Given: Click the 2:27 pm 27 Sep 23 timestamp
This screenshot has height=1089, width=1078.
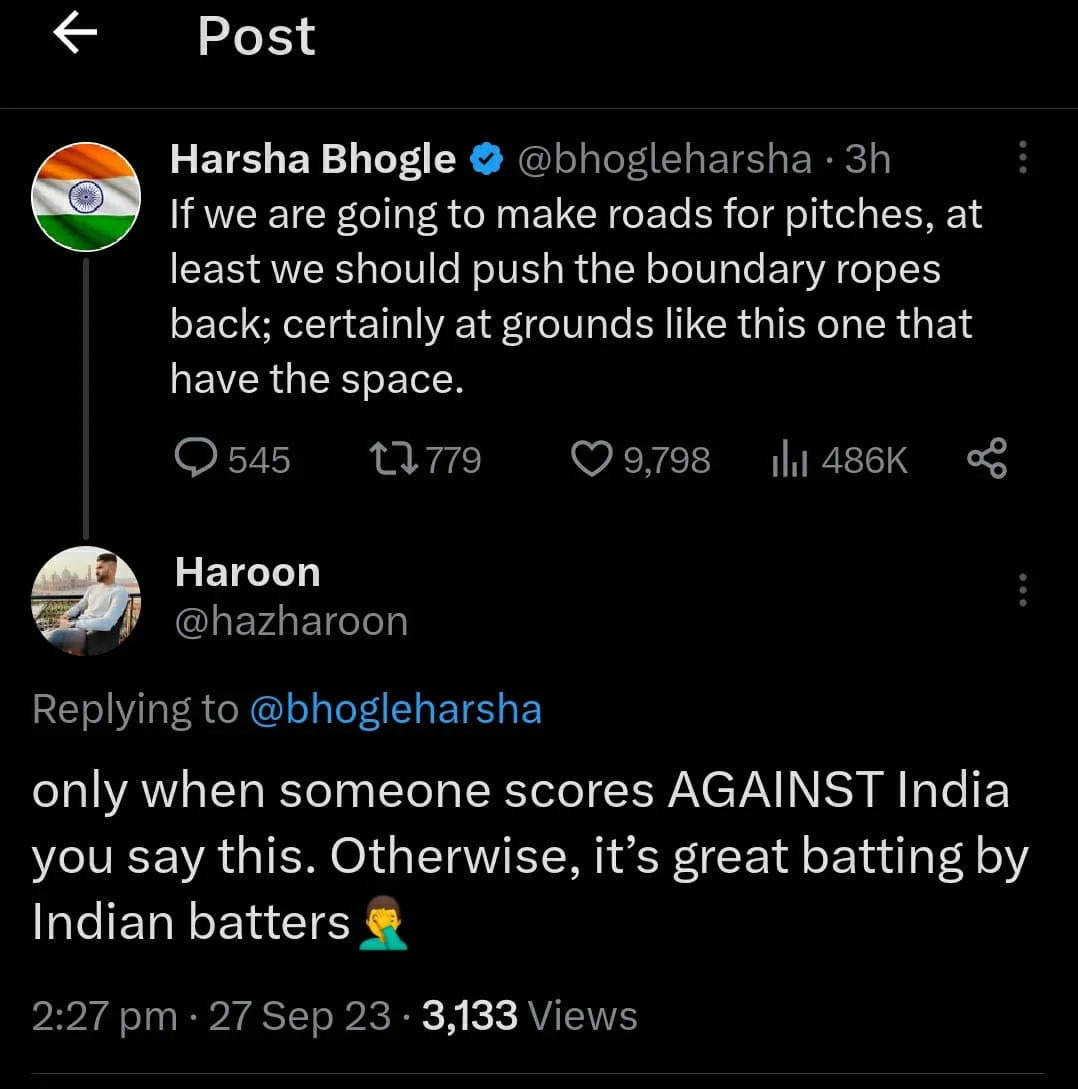Looking at the screenshot, I should click(x=211, y=1015).
